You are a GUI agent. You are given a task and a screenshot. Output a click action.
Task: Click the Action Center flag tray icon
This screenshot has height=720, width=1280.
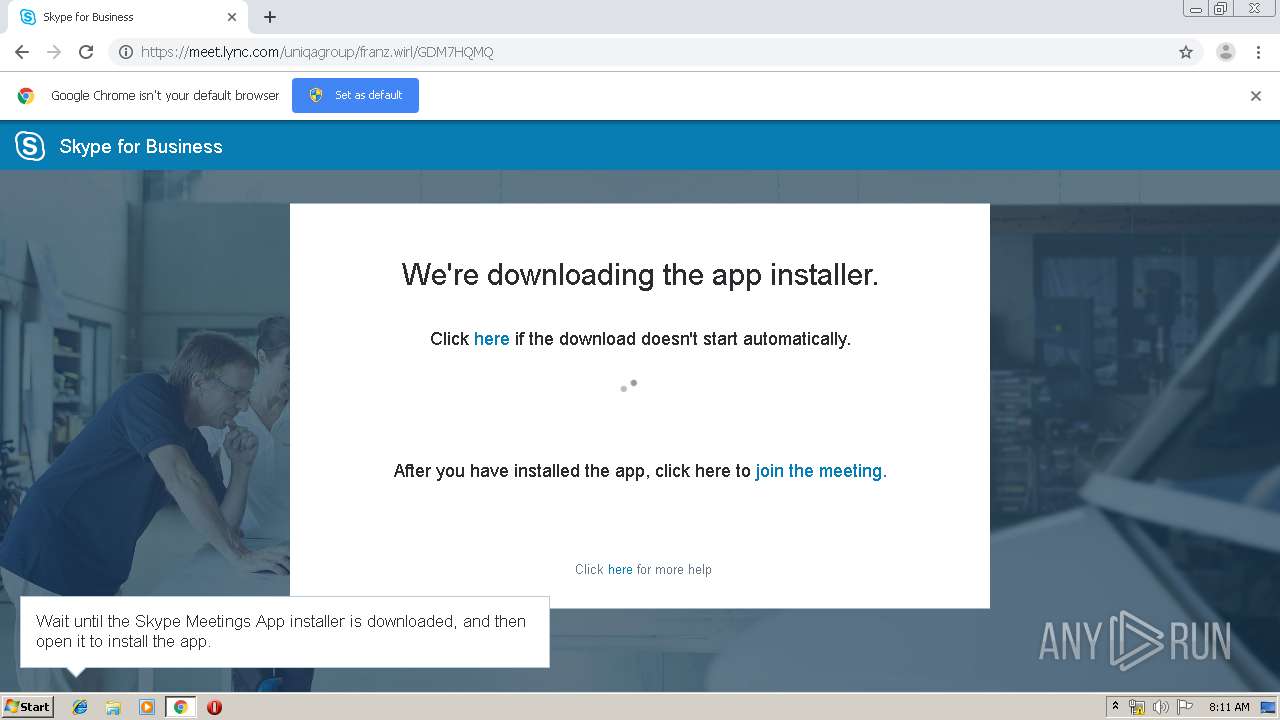pyautogui.click(x=1185, y=707)
